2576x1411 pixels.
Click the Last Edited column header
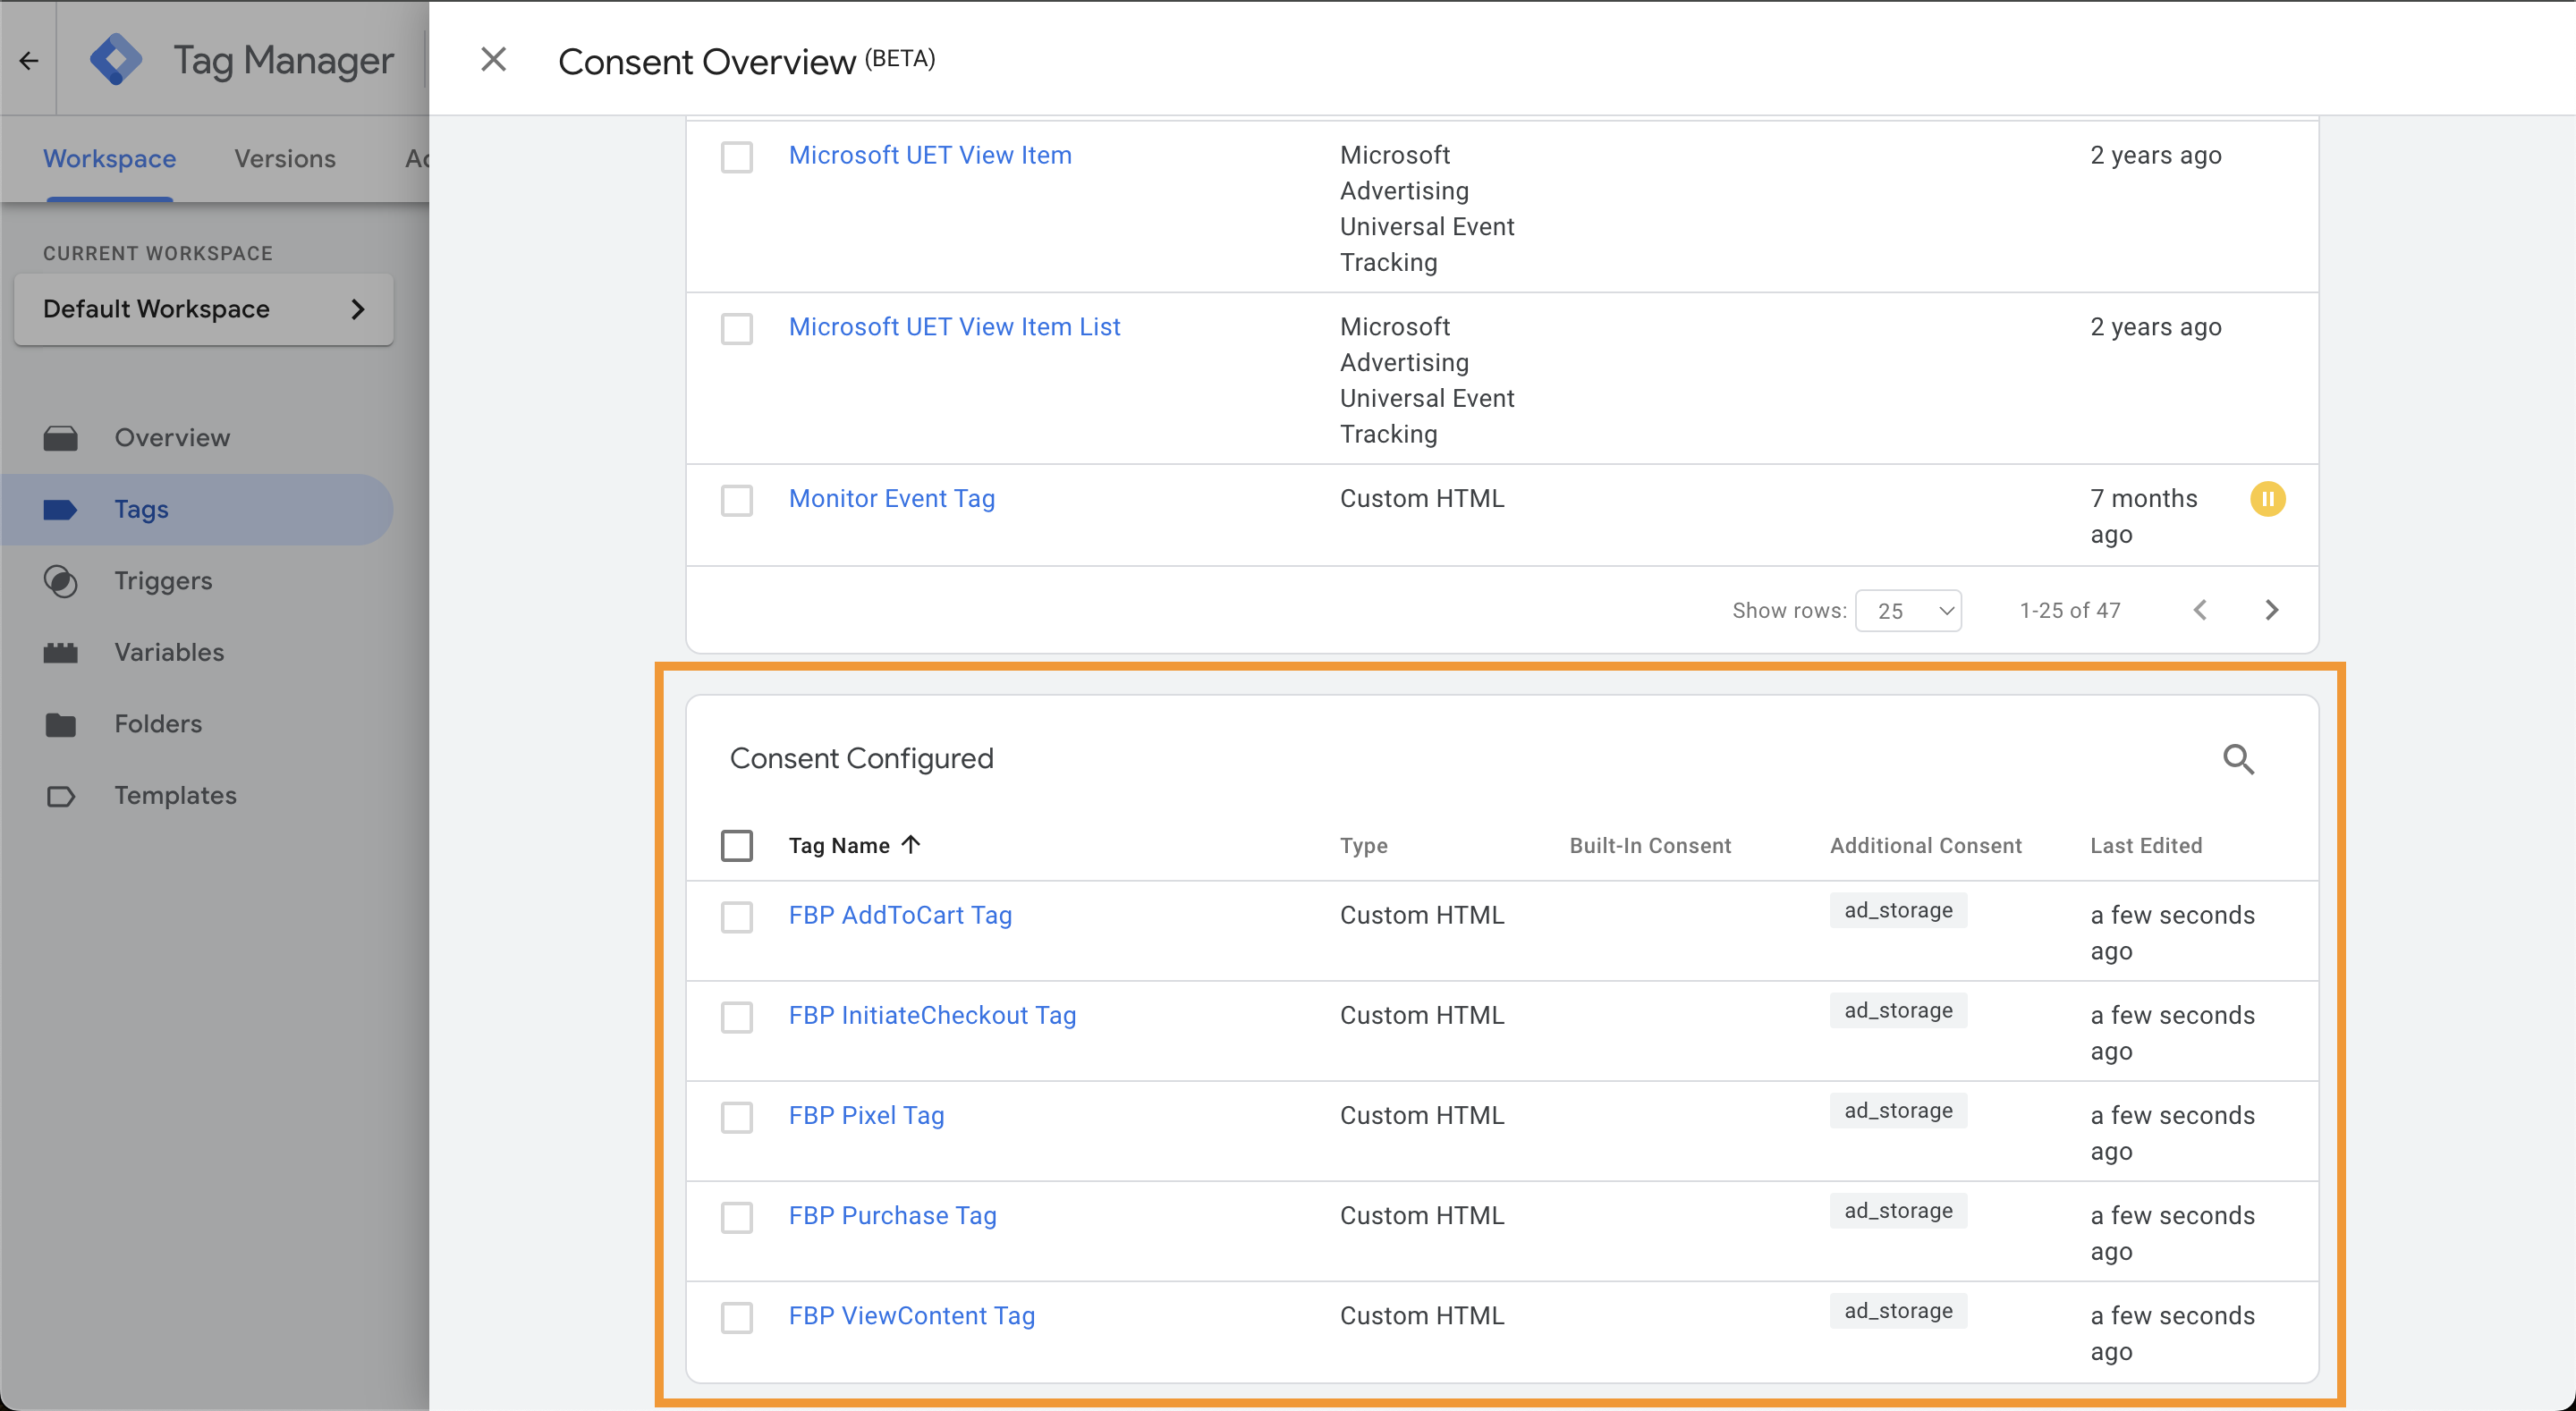tap(2146, 845)
